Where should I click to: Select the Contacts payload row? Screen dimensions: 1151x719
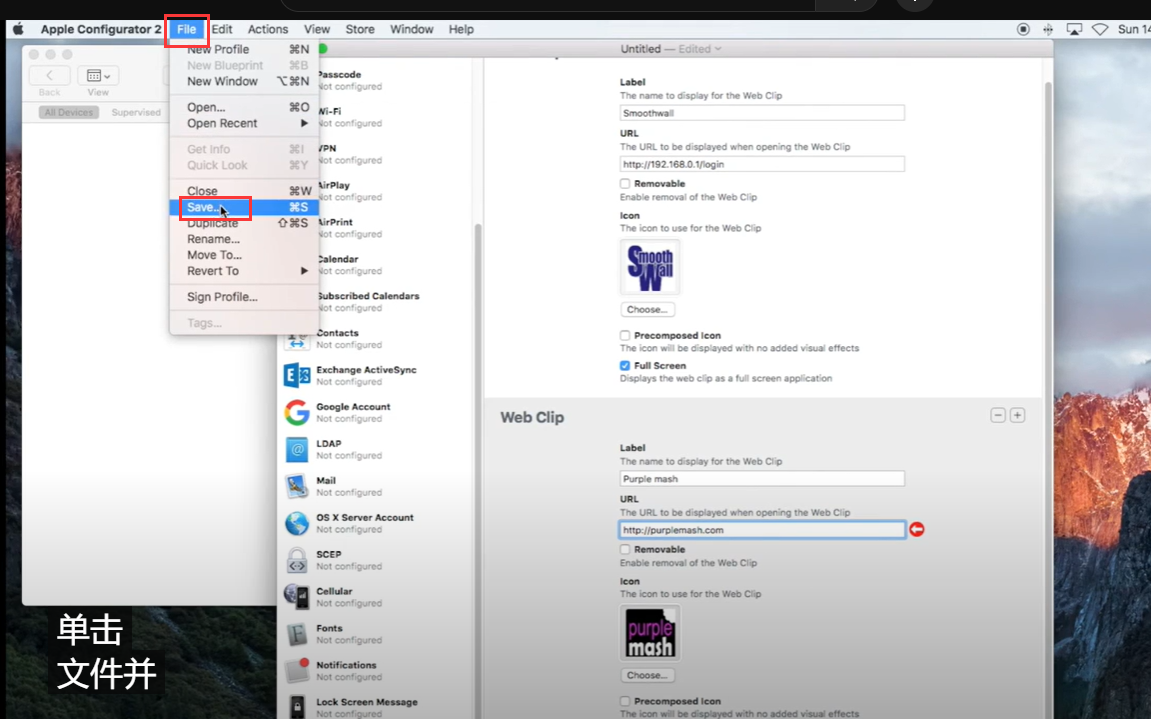coord(374,339)
